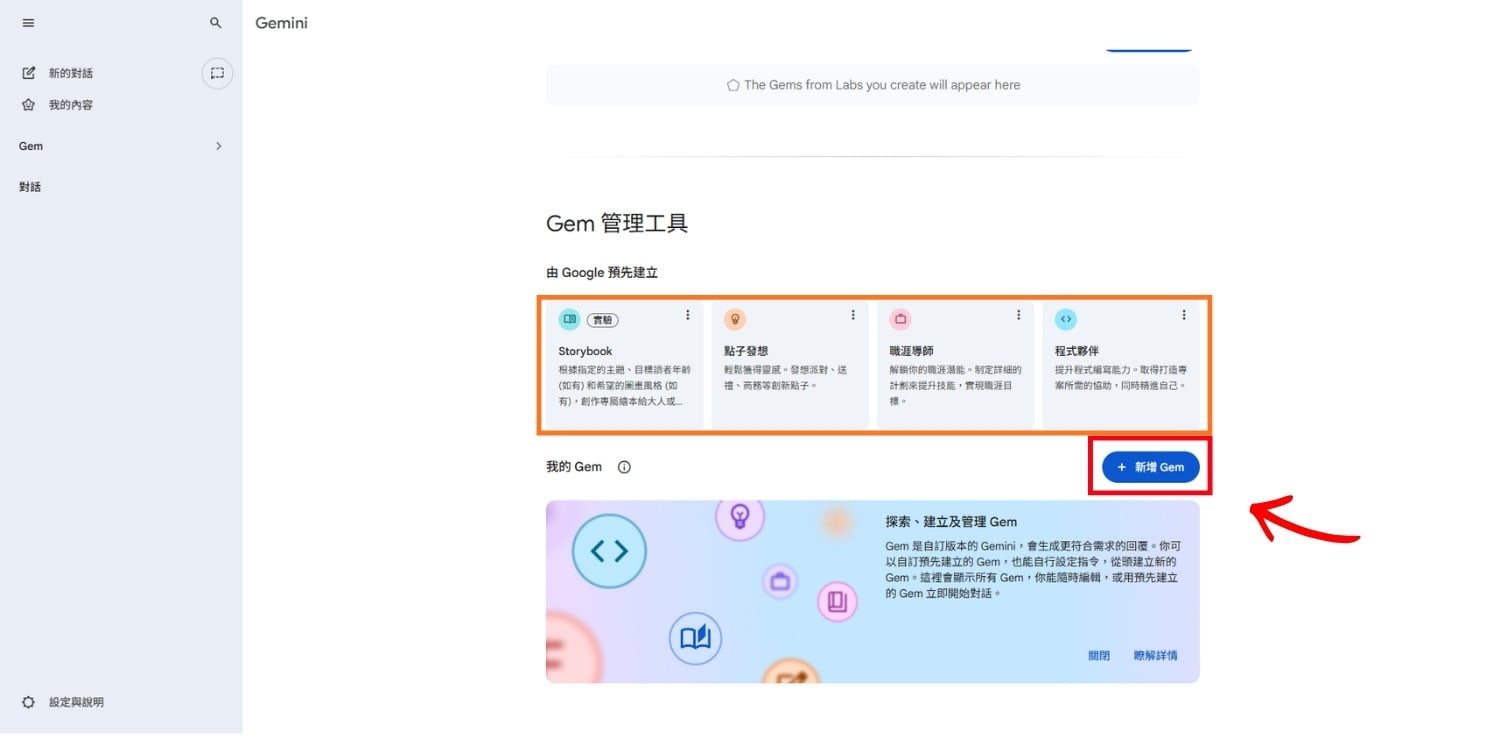The image size is (1500, 738).
Task: Click the expand icon beside 新的對話
Action: click(217, 72)
